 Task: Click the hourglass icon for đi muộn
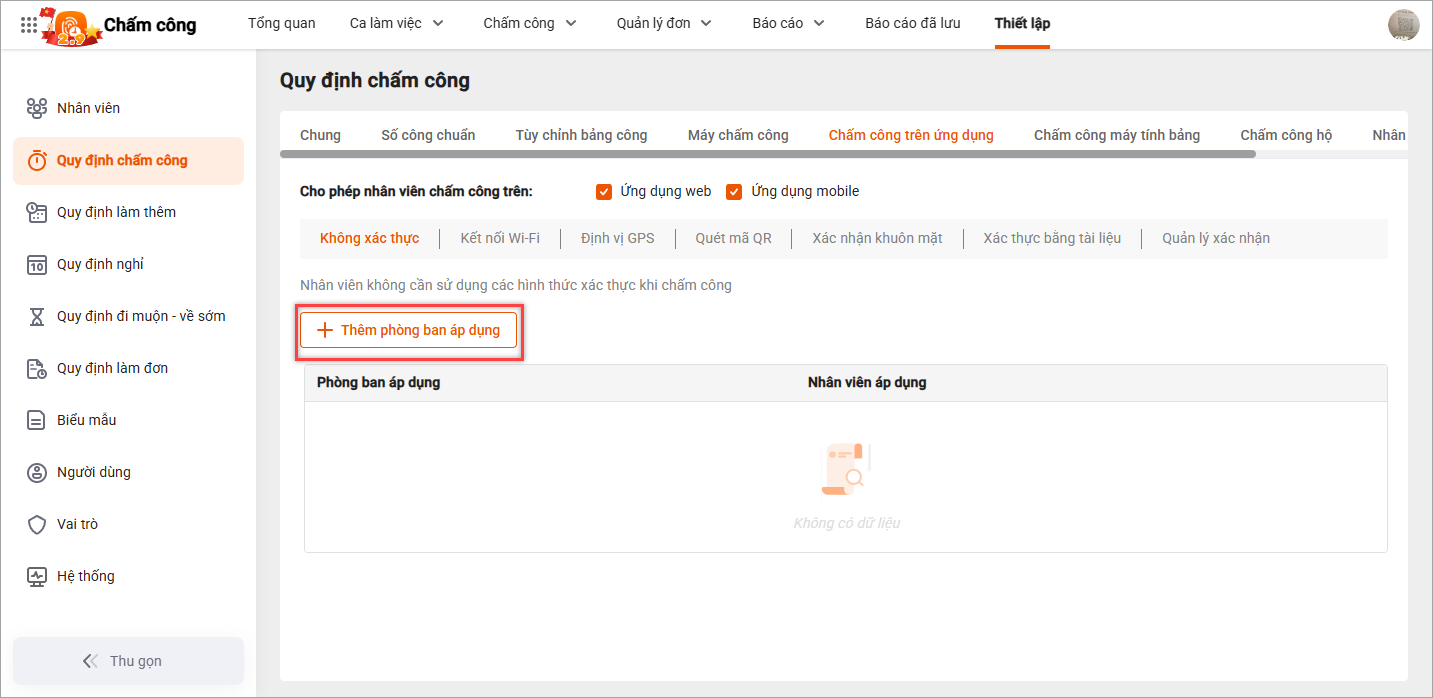37,316
